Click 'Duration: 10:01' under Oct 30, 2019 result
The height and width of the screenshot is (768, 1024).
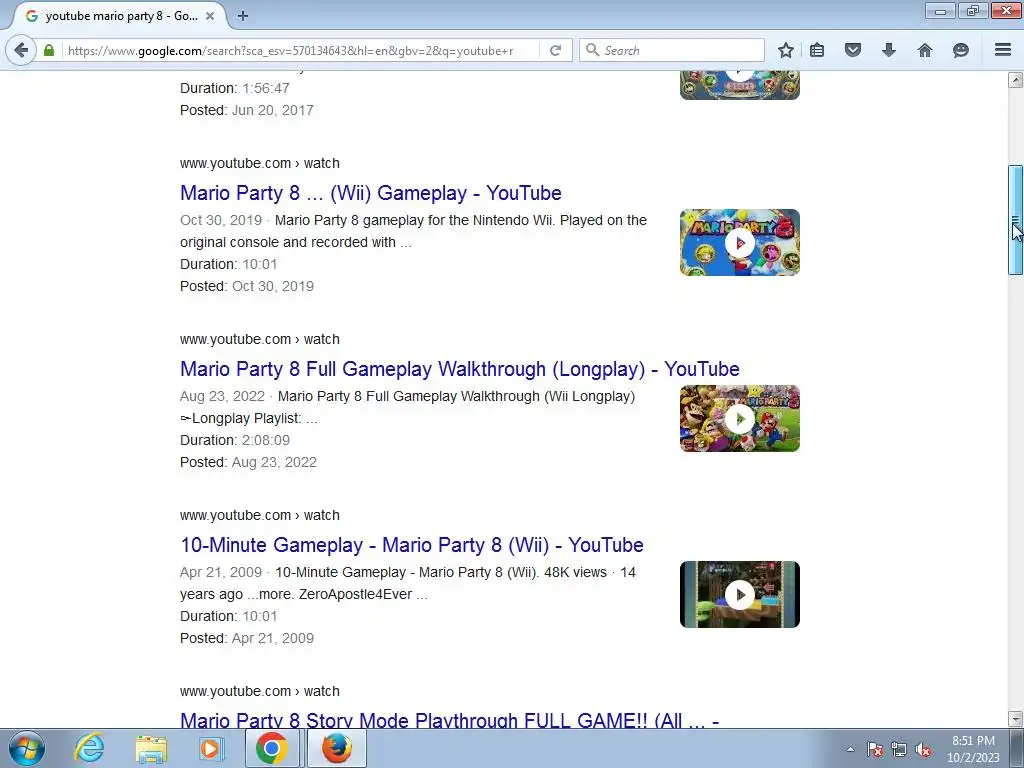229,264
